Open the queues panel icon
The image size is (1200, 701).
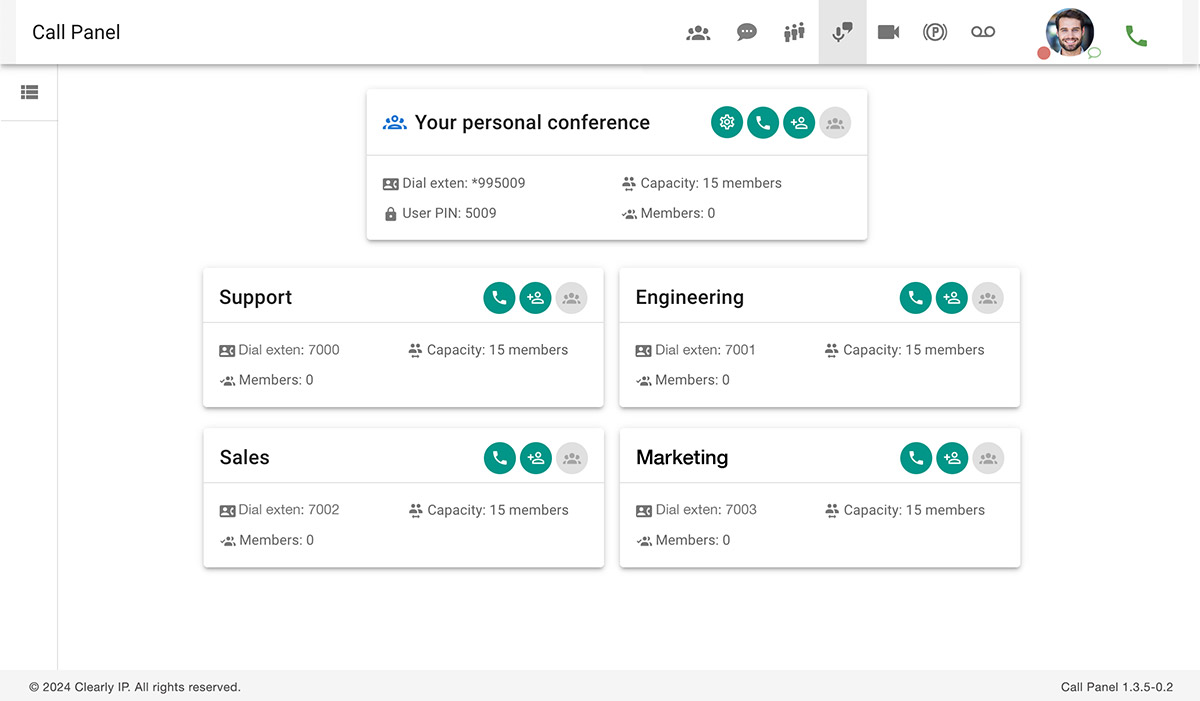point(794,33)
